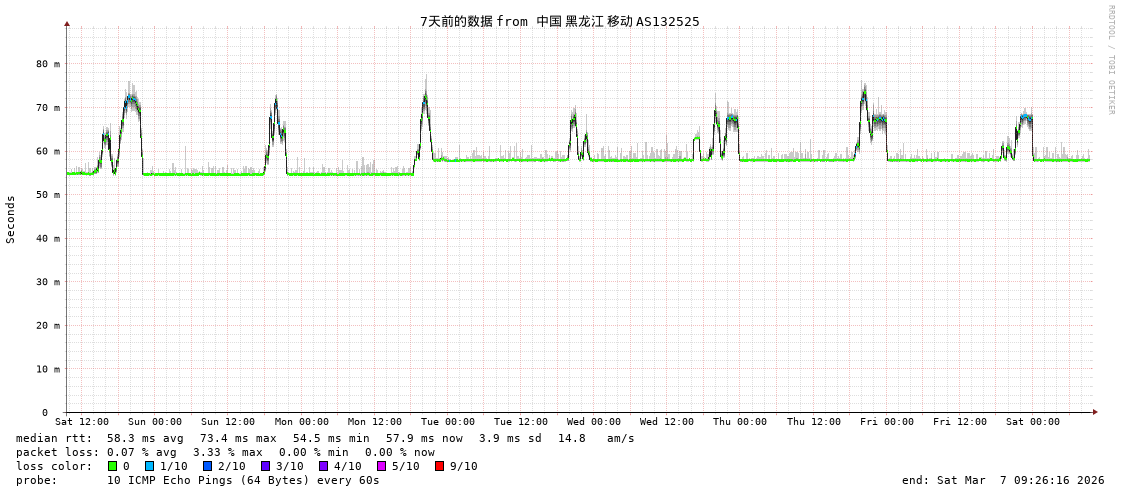Viewport: 1121px width, 494px height.
Task: Click the '14.8 am/s' value
Action: coord(596,438)
